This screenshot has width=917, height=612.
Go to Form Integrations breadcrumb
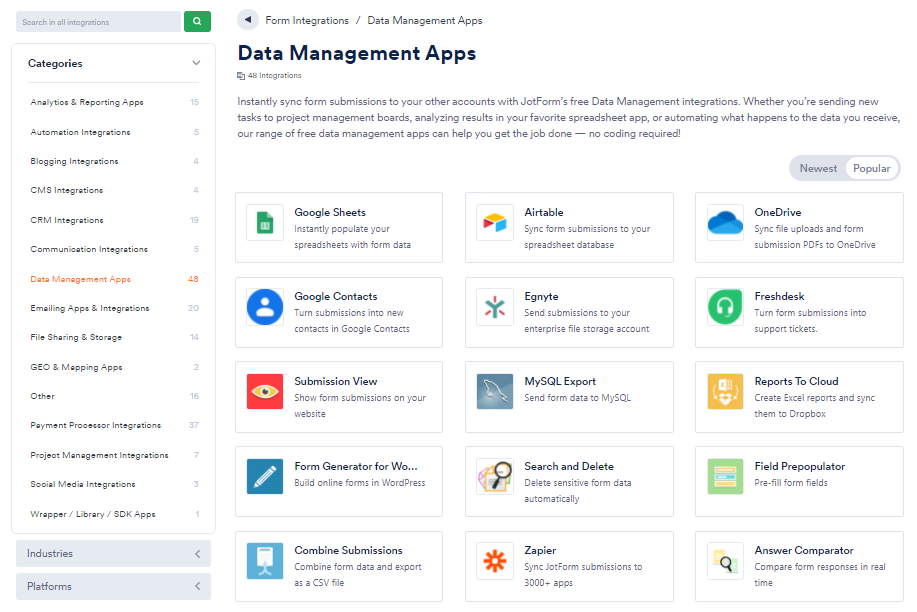(x=307, y=20)
